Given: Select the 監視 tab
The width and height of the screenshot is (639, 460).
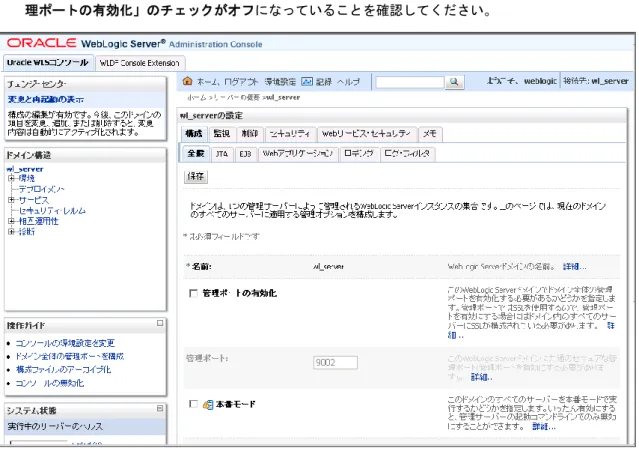Looking at the screenshot, I should click(222, 134).
